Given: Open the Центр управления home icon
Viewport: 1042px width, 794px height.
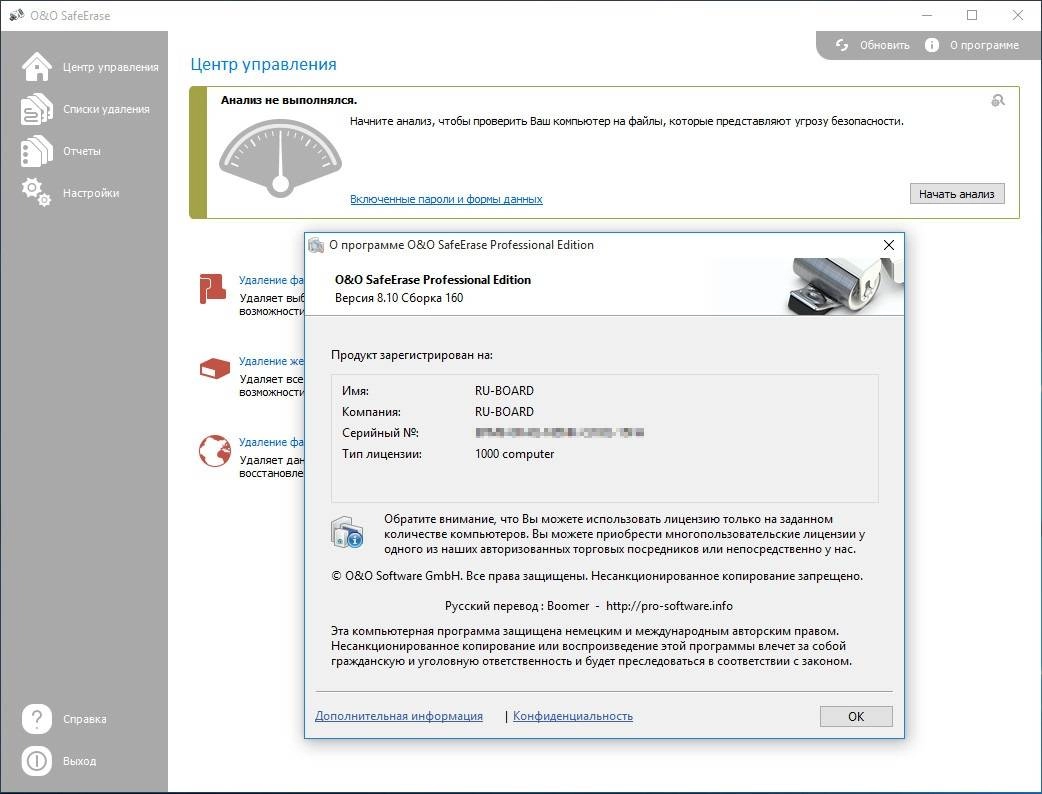Looking at the screenshot, I should click(x=37, y=66).
